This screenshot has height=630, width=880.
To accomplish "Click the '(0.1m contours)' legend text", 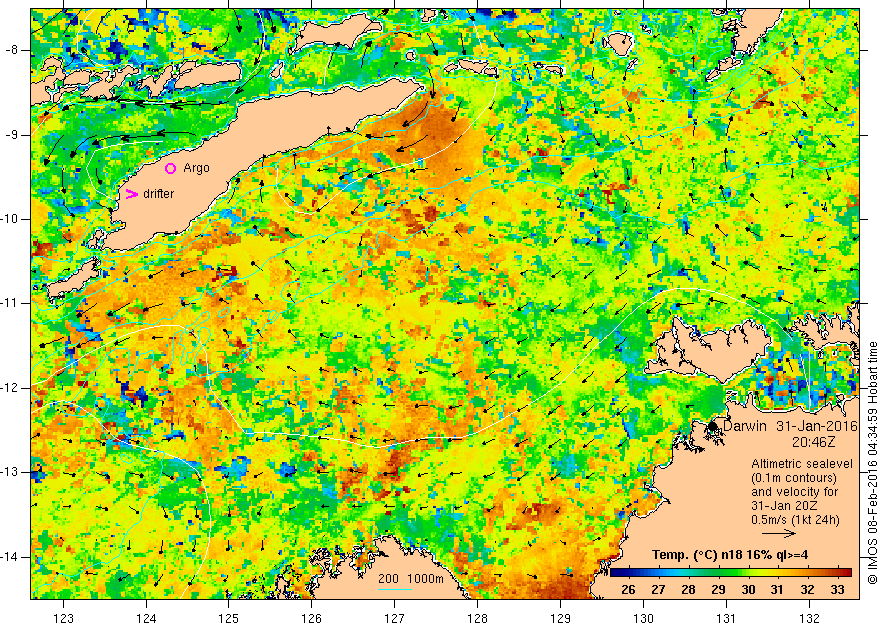I will tap(794, 479).
